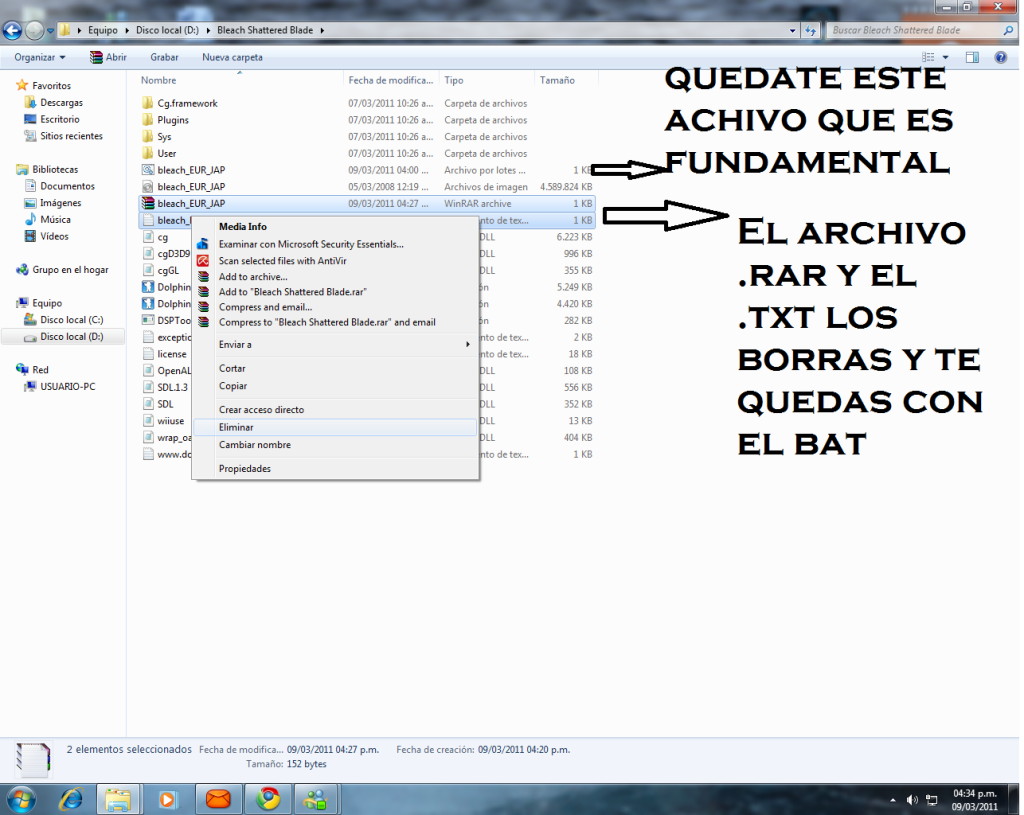Choose Propiedades in the context menu
This screenshot has height=815, width=1024.
(x=336, y=468)
